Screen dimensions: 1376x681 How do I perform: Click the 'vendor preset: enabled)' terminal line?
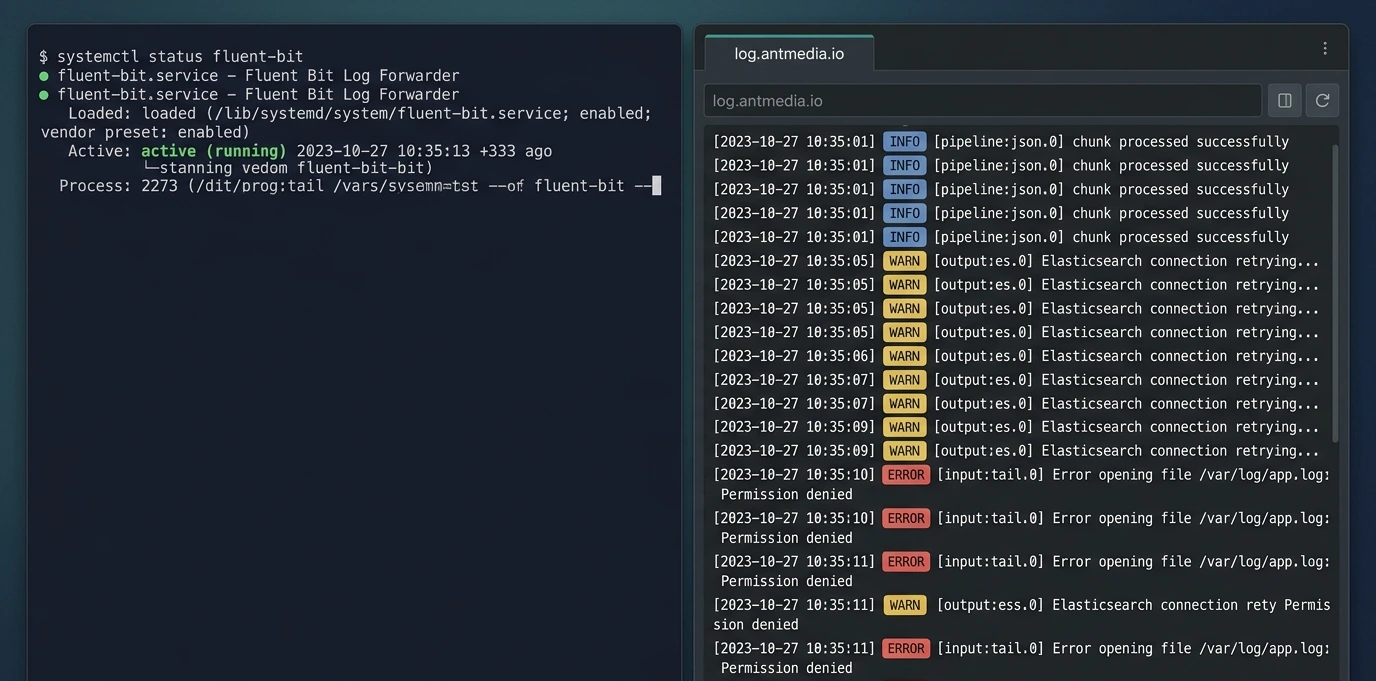point(145,132)
